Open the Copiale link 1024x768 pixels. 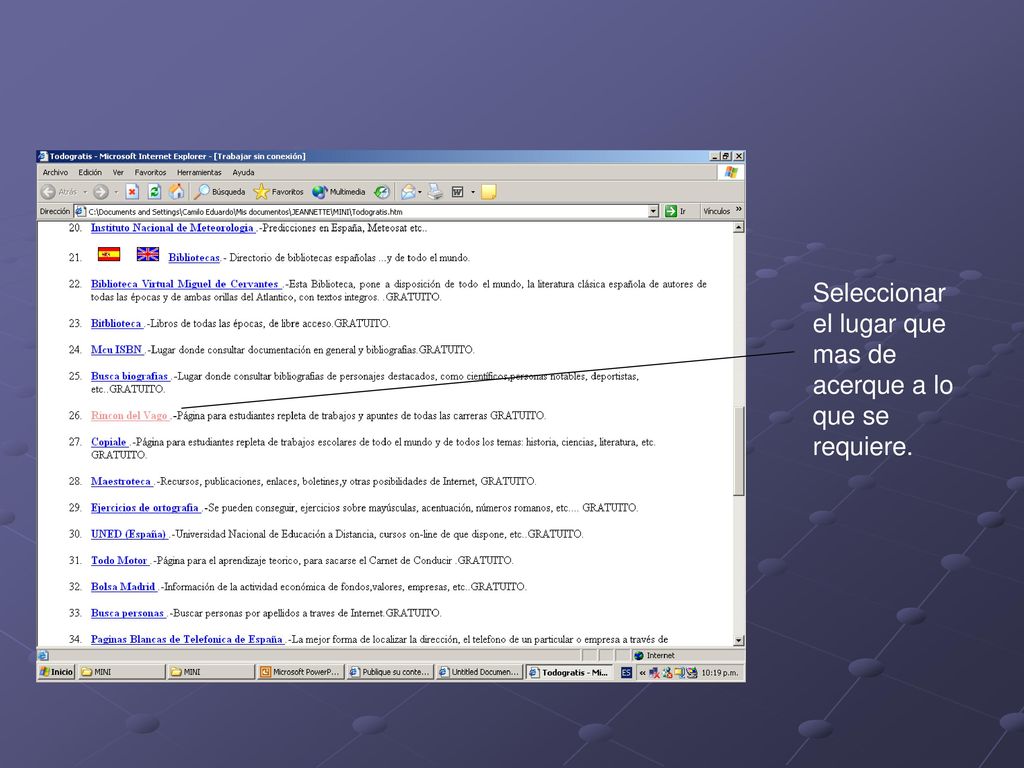click(108, 442)
